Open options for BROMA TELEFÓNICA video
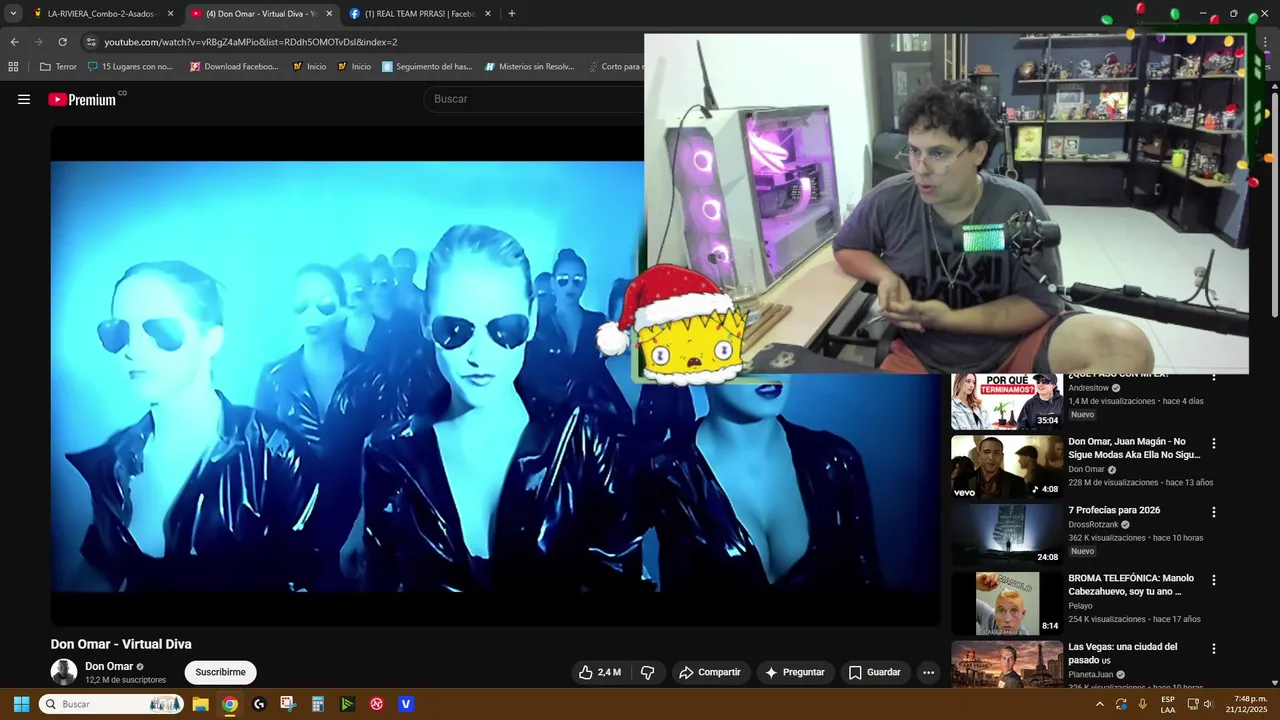Image resolution: width=1280 pixels, height=720 pixels. click(x=1214, y=579)
